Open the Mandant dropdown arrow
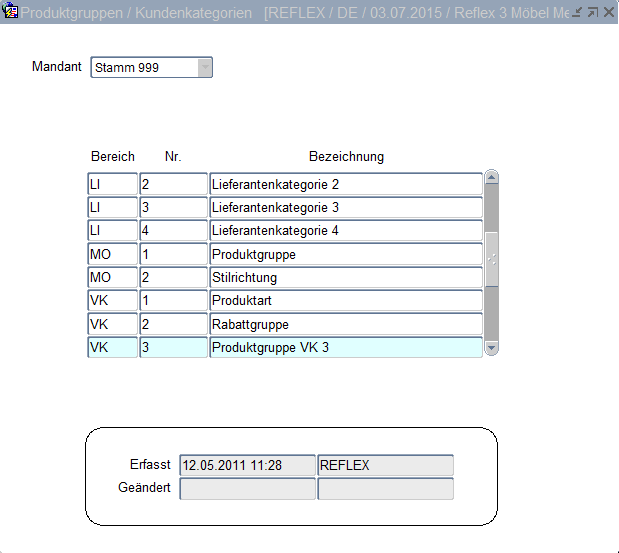The height and width of the screenshot is (553, 619). click(x=204, y=68)
